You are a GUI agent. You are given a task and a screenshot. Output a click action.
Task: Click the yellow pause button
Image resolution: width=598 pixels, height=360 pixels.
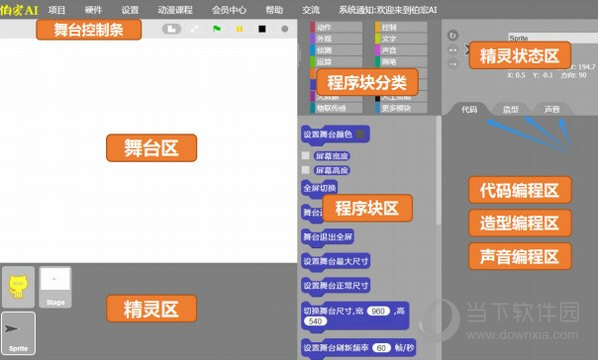pos(240,29)
